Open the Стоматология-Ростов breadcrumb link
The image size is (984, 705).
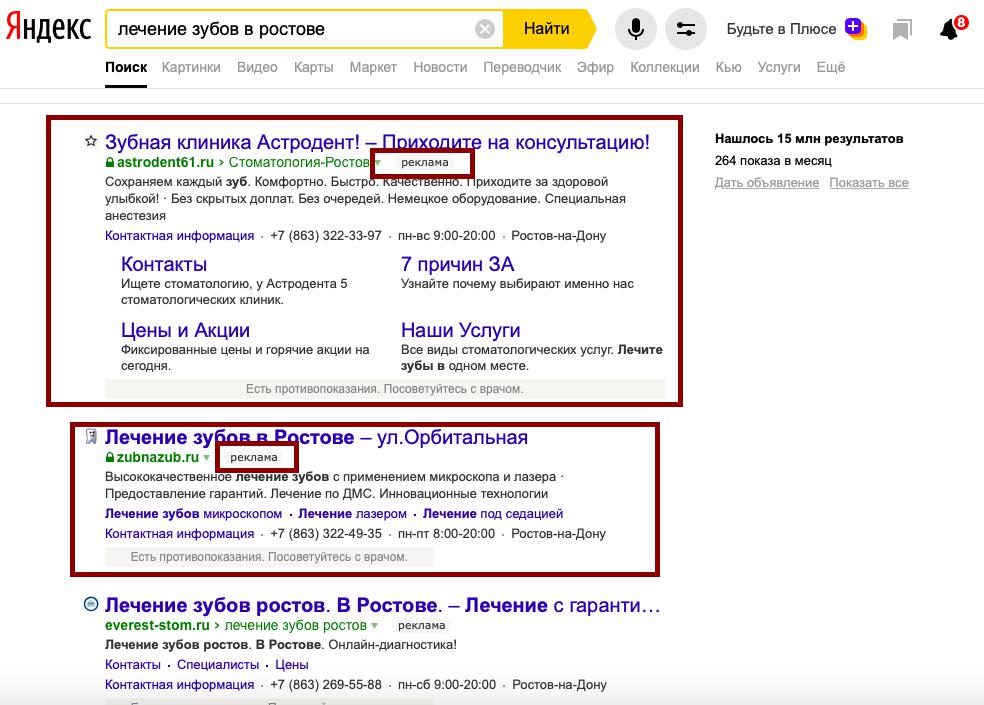(299, 163)
